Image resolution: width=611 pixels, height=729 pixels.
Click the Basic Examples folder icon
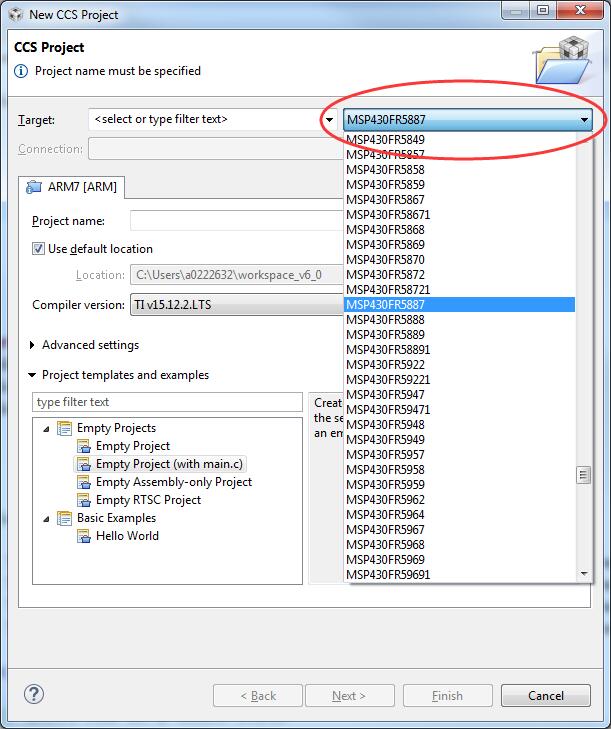tap(64, 518)
